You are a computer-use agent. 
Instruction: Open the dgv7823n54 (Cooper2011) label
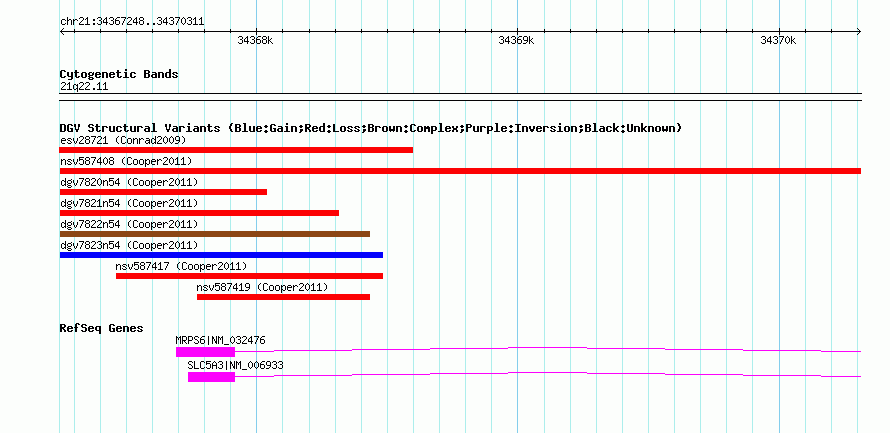click(129, 245)
